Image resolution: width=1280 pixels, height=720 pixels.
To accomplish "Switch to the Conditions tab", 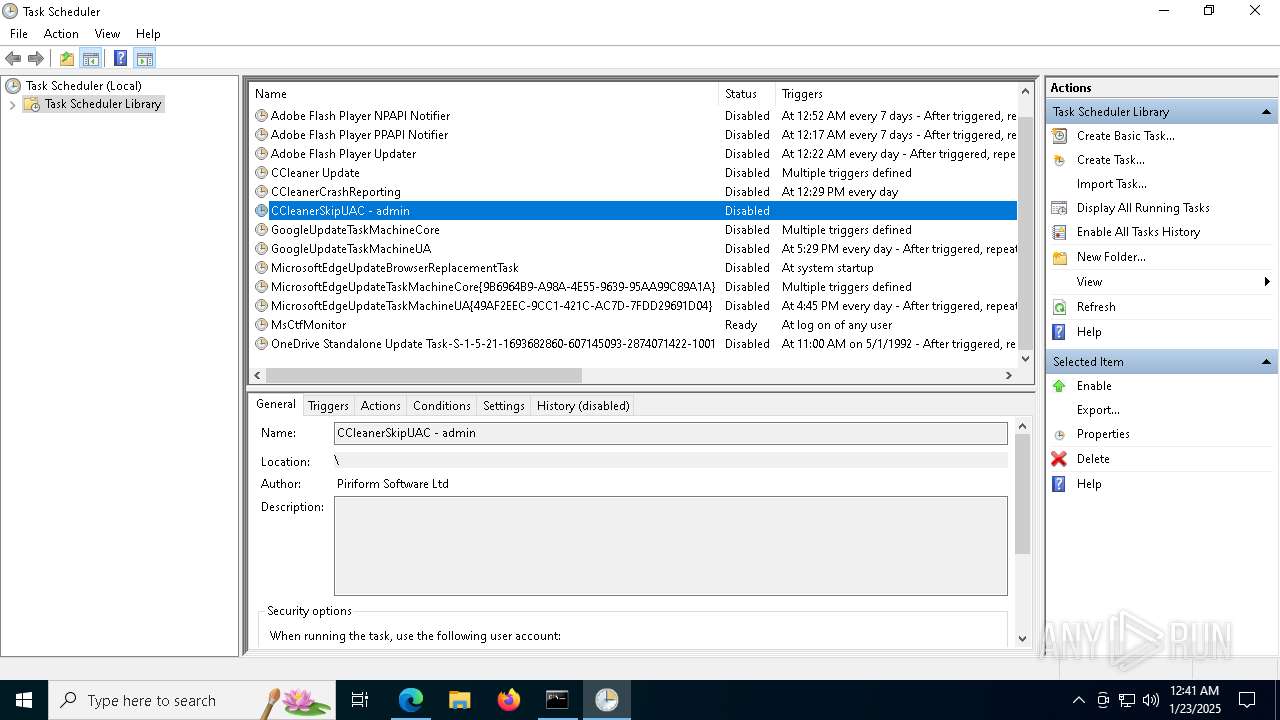I will pyautogui.click(x=441, y=406).
